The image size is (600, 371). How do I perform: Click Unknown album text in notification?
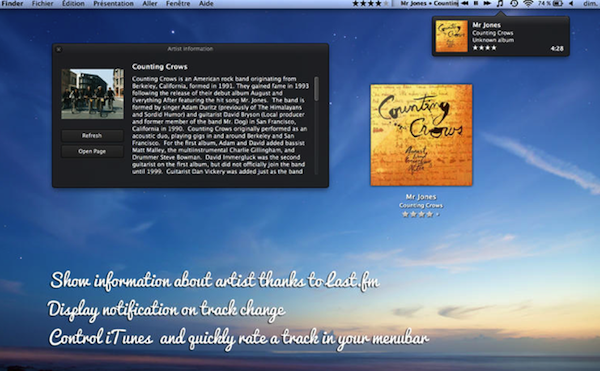[x=493, y=40]
